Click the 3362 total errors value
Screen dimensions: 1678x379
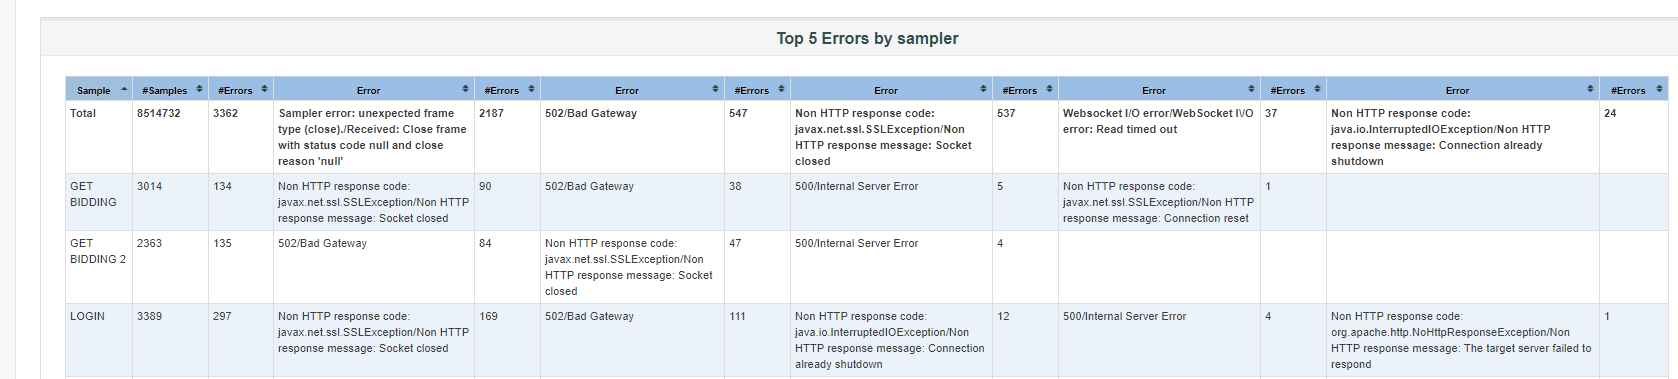pyautogui.click(x=225, y=113)
